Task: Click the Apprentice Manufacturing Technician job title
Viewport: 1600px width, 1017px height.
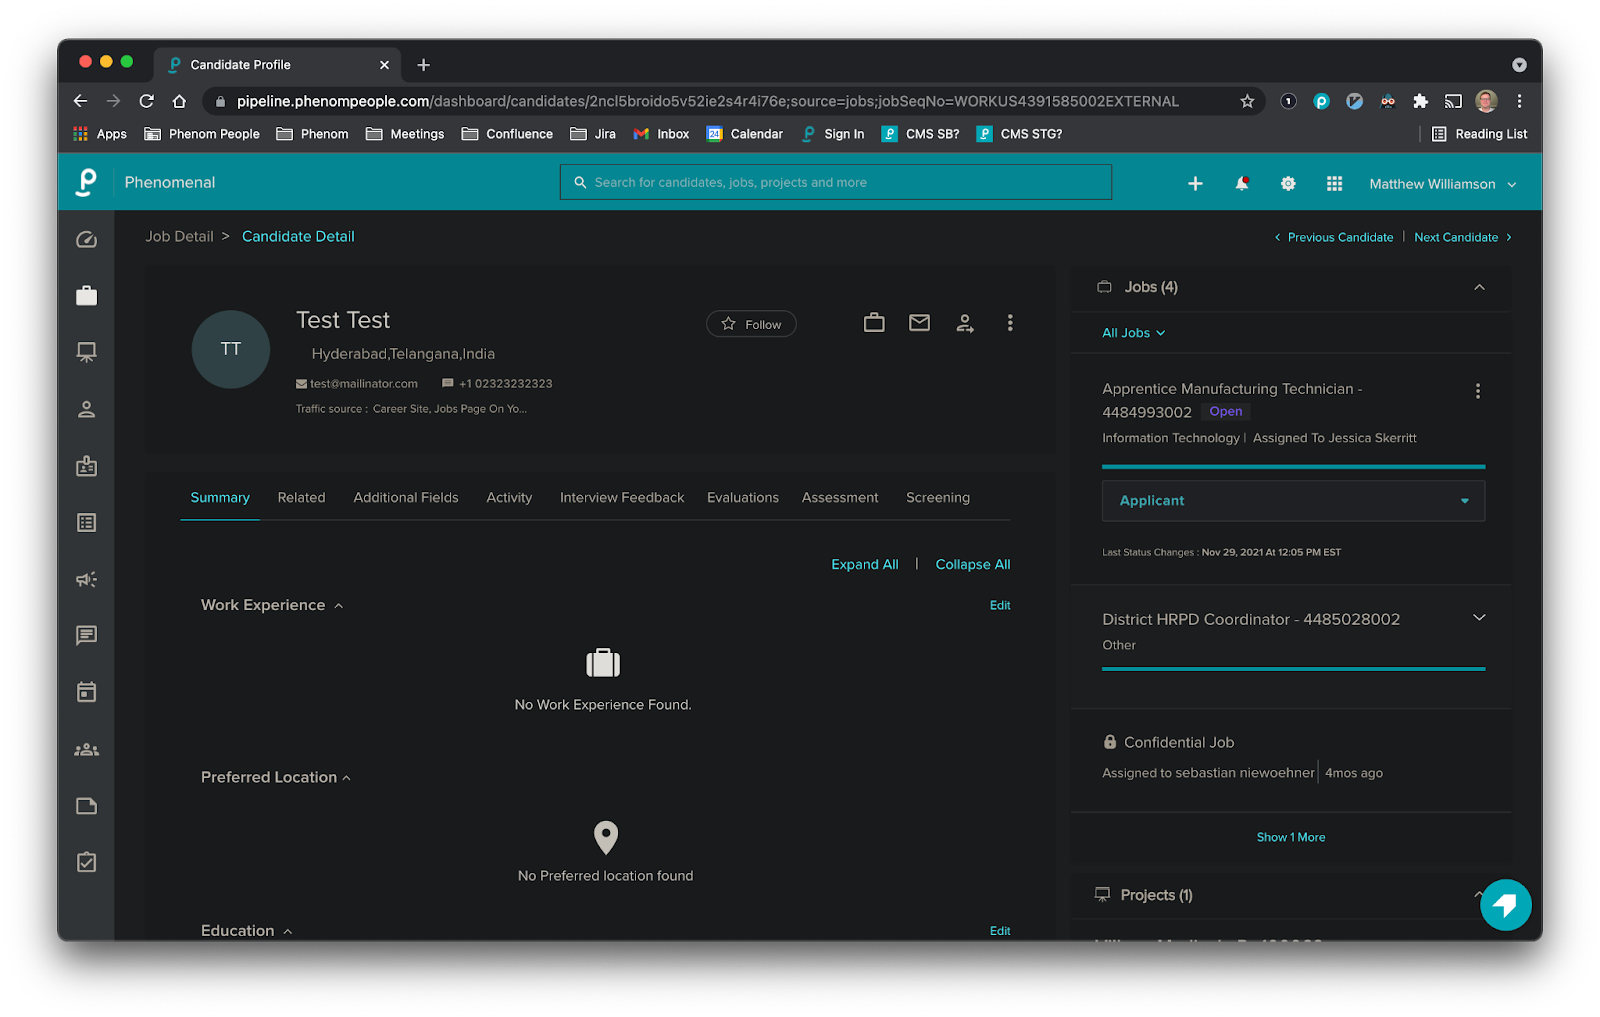Action: [1232, 400]
